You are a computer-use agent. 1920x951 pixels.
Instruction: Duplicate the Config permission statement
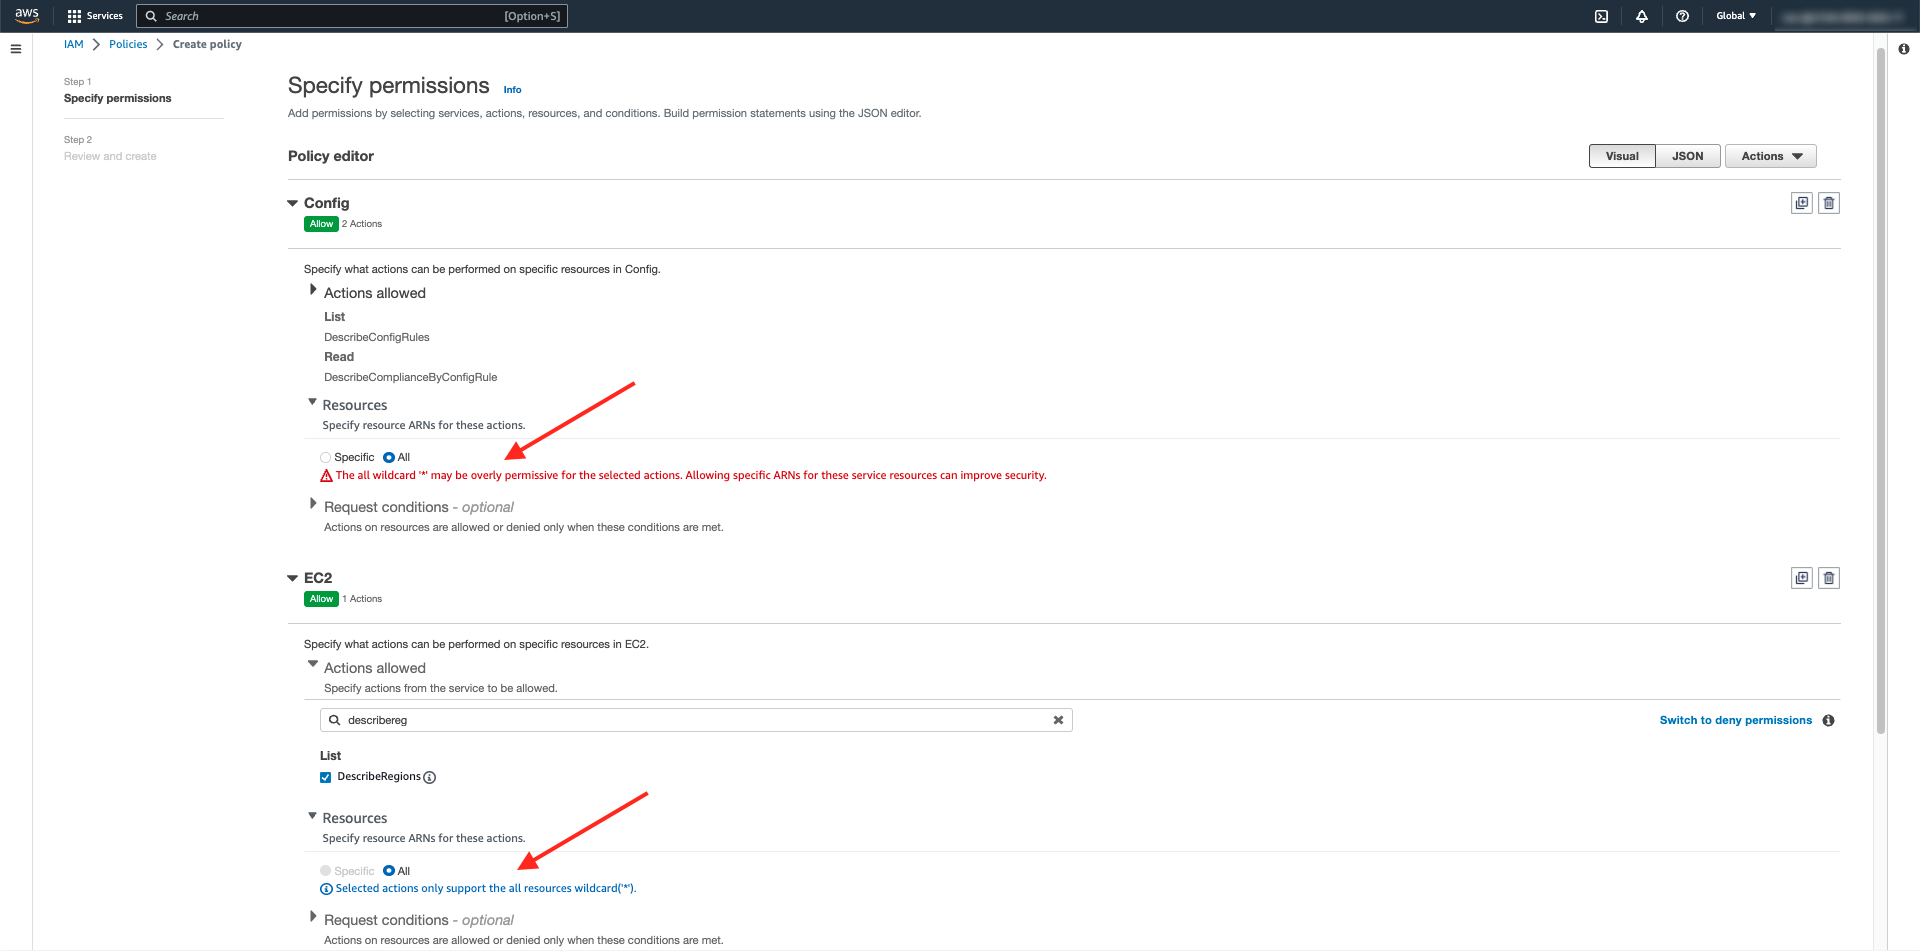1802,203
